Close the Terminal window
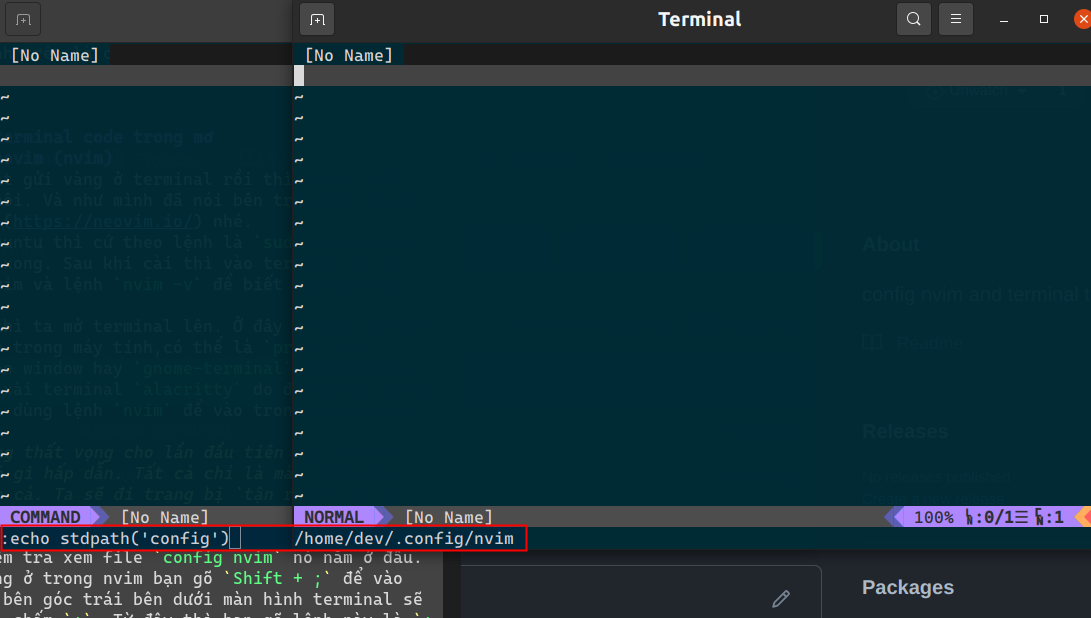Image resolution: width=1091 pixels, height=618 pixels. [x=1081, y=19]
